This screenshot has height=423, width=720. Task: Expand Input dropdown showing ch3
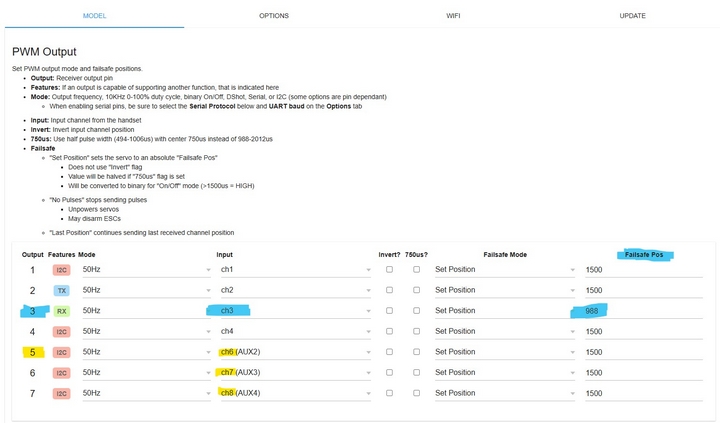point(294,311)
